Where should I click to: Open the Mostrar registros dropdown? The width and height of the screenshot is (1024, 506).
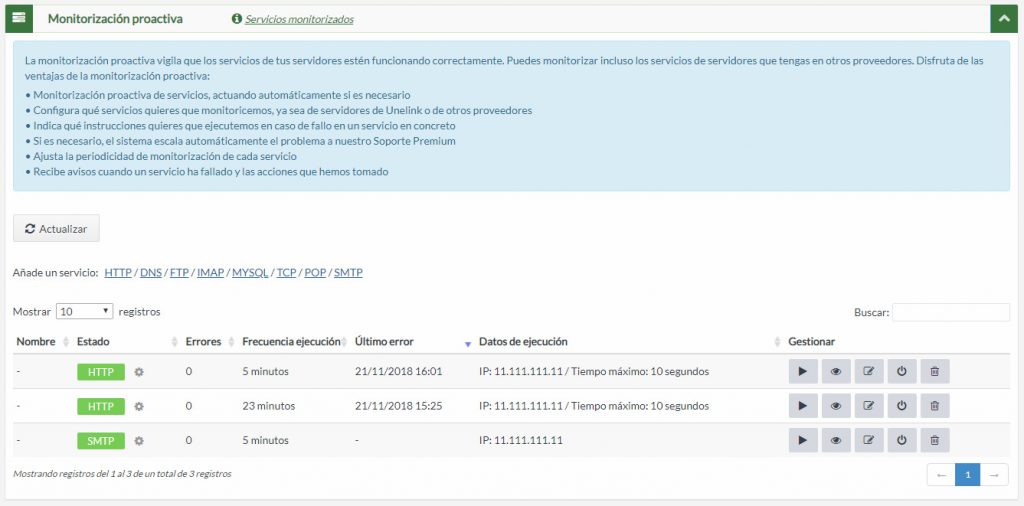pyautogui.click(x=85, y=311)
